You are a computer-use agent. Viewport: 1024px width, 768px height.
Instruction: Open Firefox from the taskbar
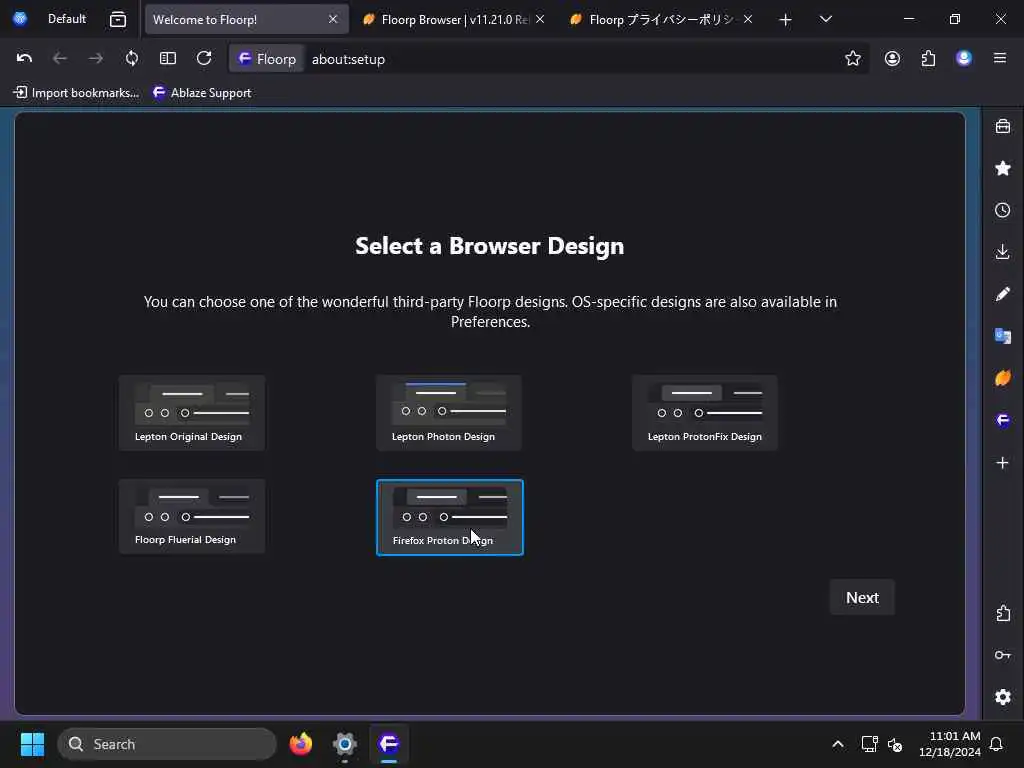pyautogui.click(x=300, y=744)
